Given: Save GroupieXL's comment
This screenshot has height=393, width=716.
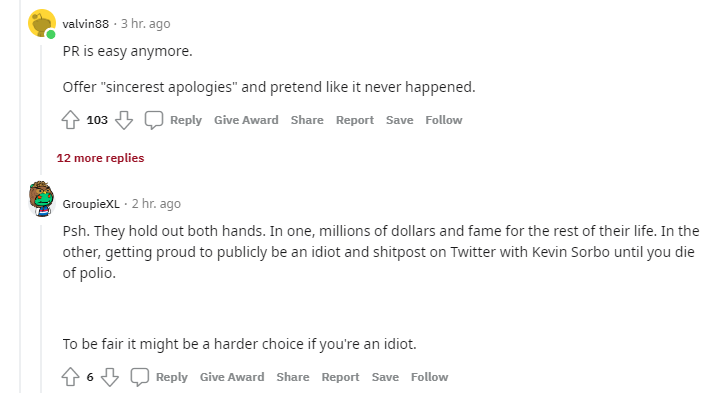Looking at the screenshot, I should point(385,377).
